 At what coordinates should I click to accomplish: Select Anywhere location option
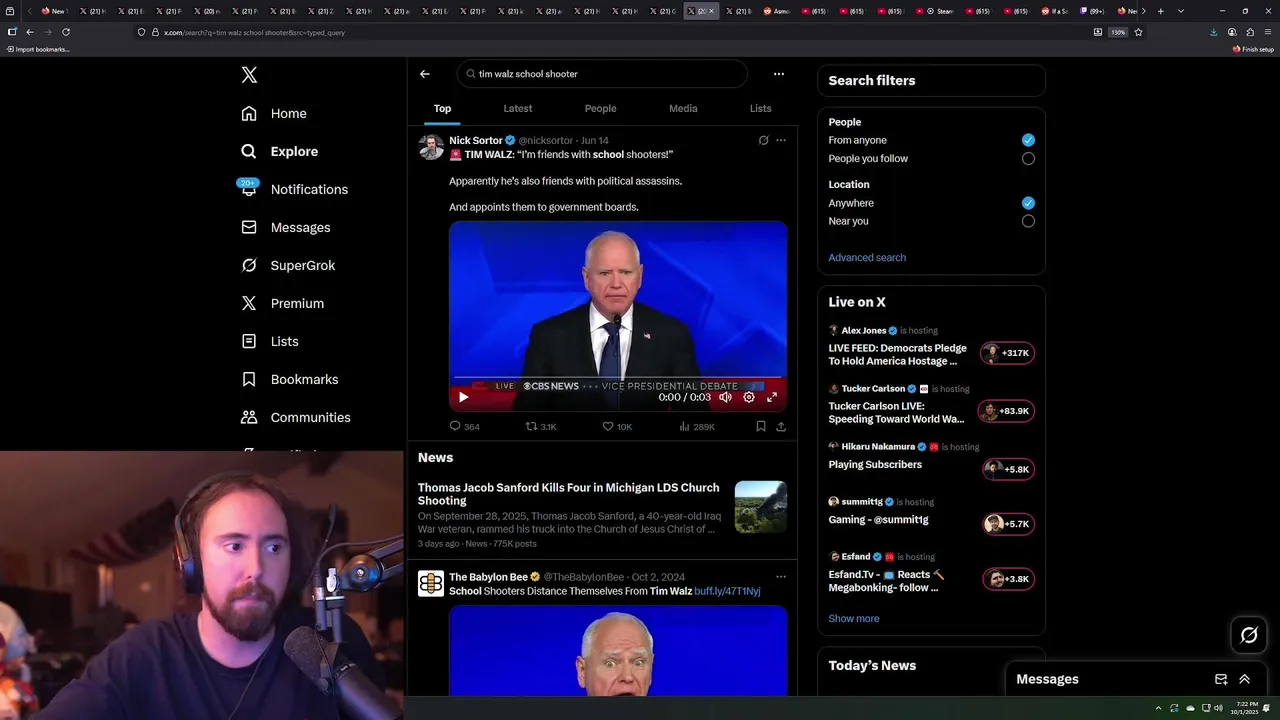tap(1028, 203)
